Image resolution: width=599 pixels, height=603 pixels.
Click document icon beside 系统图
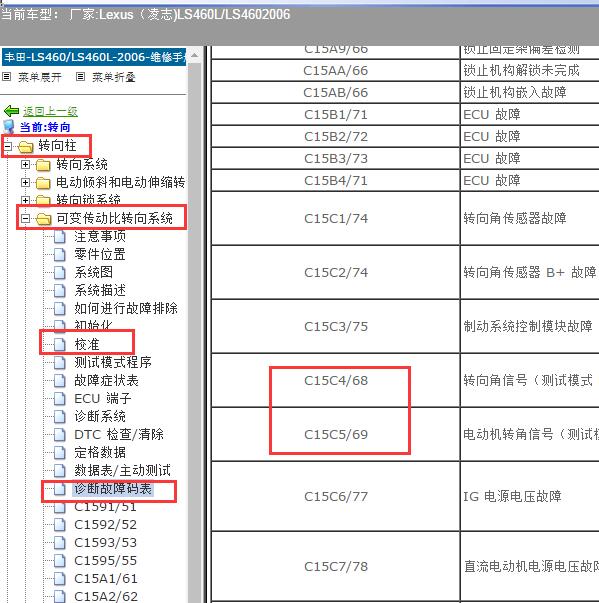tap(60, 273)
